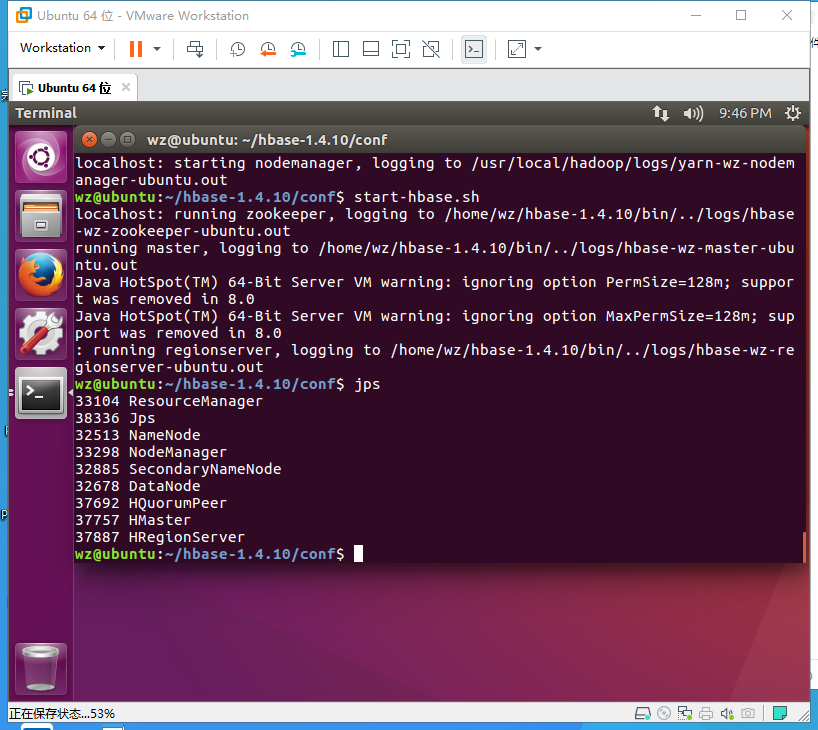Launch Firefox from the Ubuntu launcher
The height and width of the screenshot is (730, 818).
pos(41,274)
